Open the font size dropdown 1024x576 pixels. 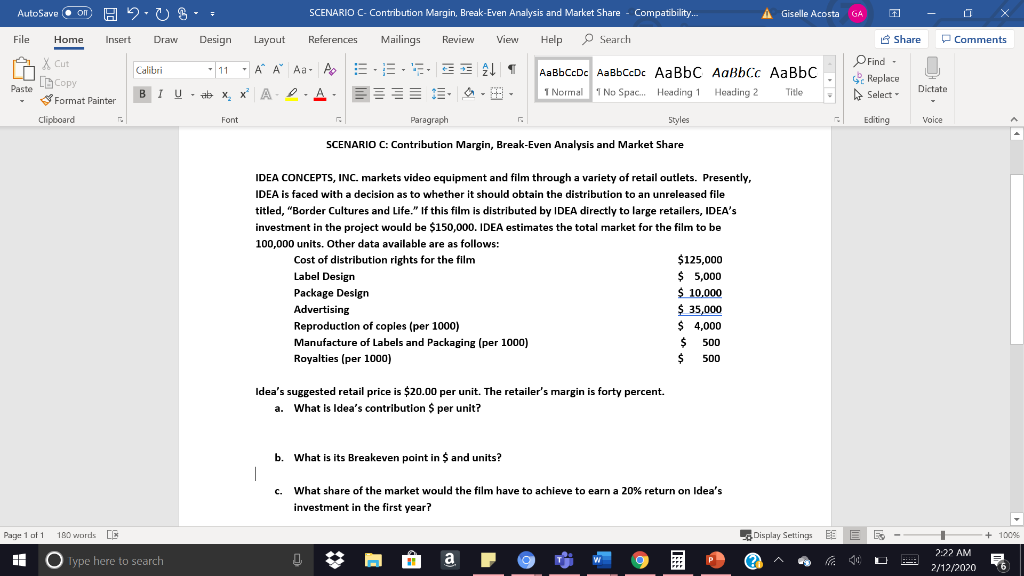[x=245, y=69]
